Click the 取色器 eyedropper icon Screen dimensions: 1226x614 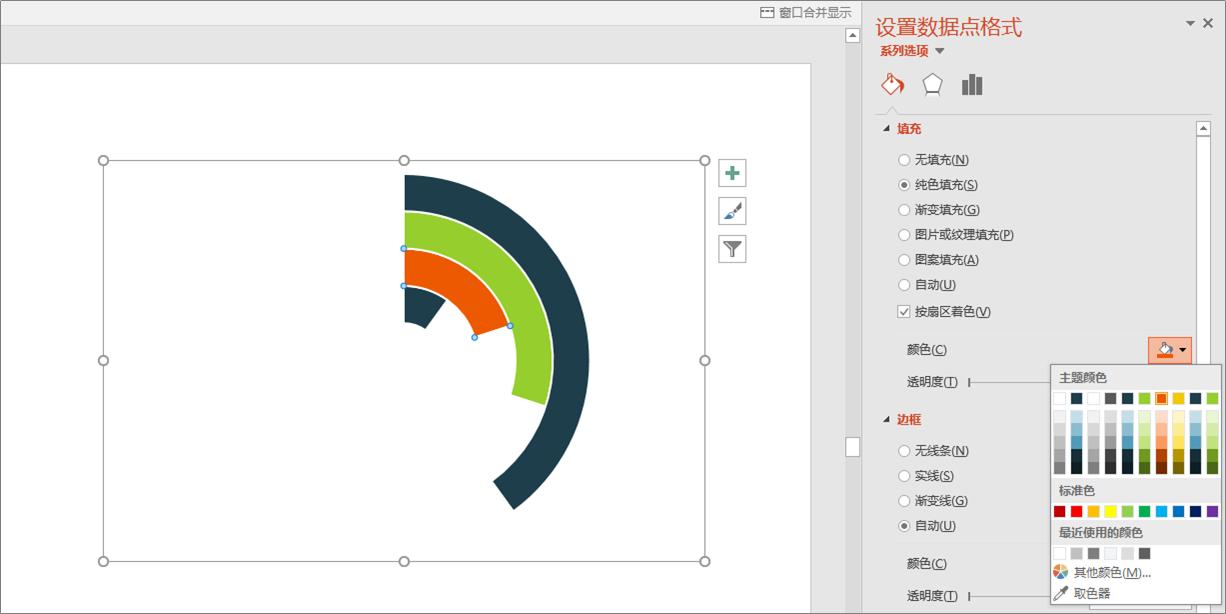1061,593
